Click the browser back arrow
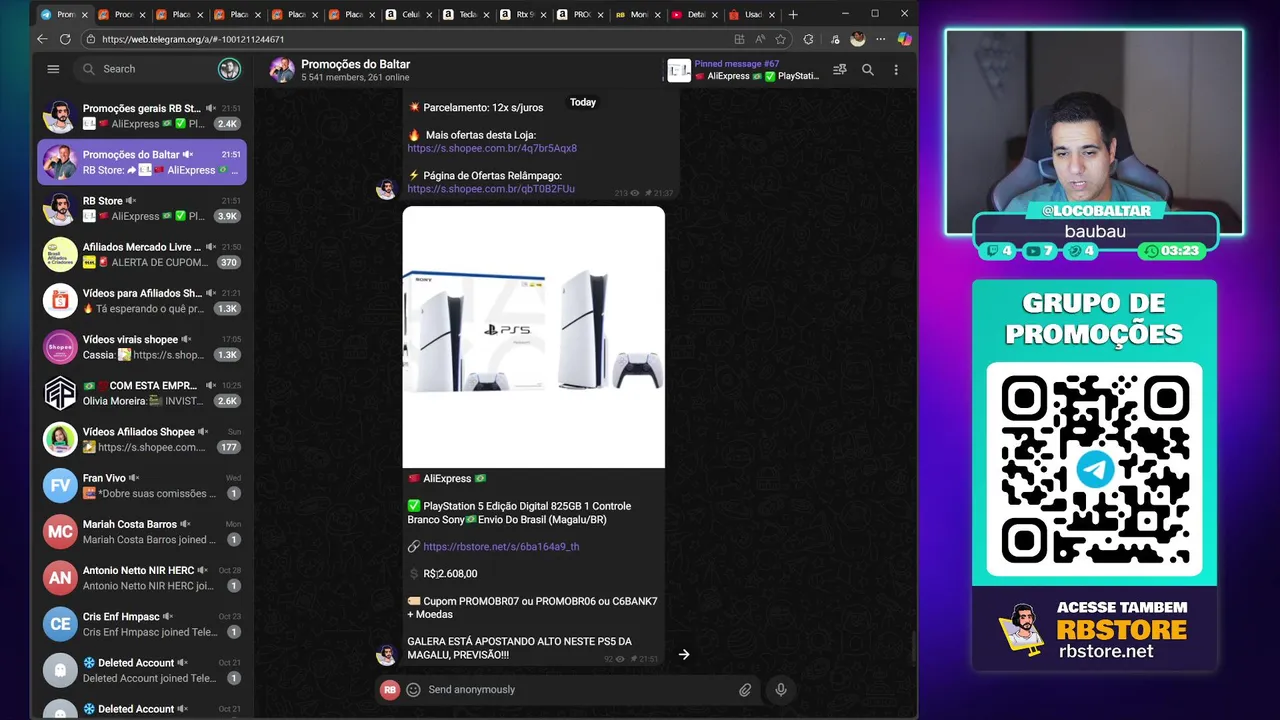Viewport: 1280px width, 720px height. 42,39
